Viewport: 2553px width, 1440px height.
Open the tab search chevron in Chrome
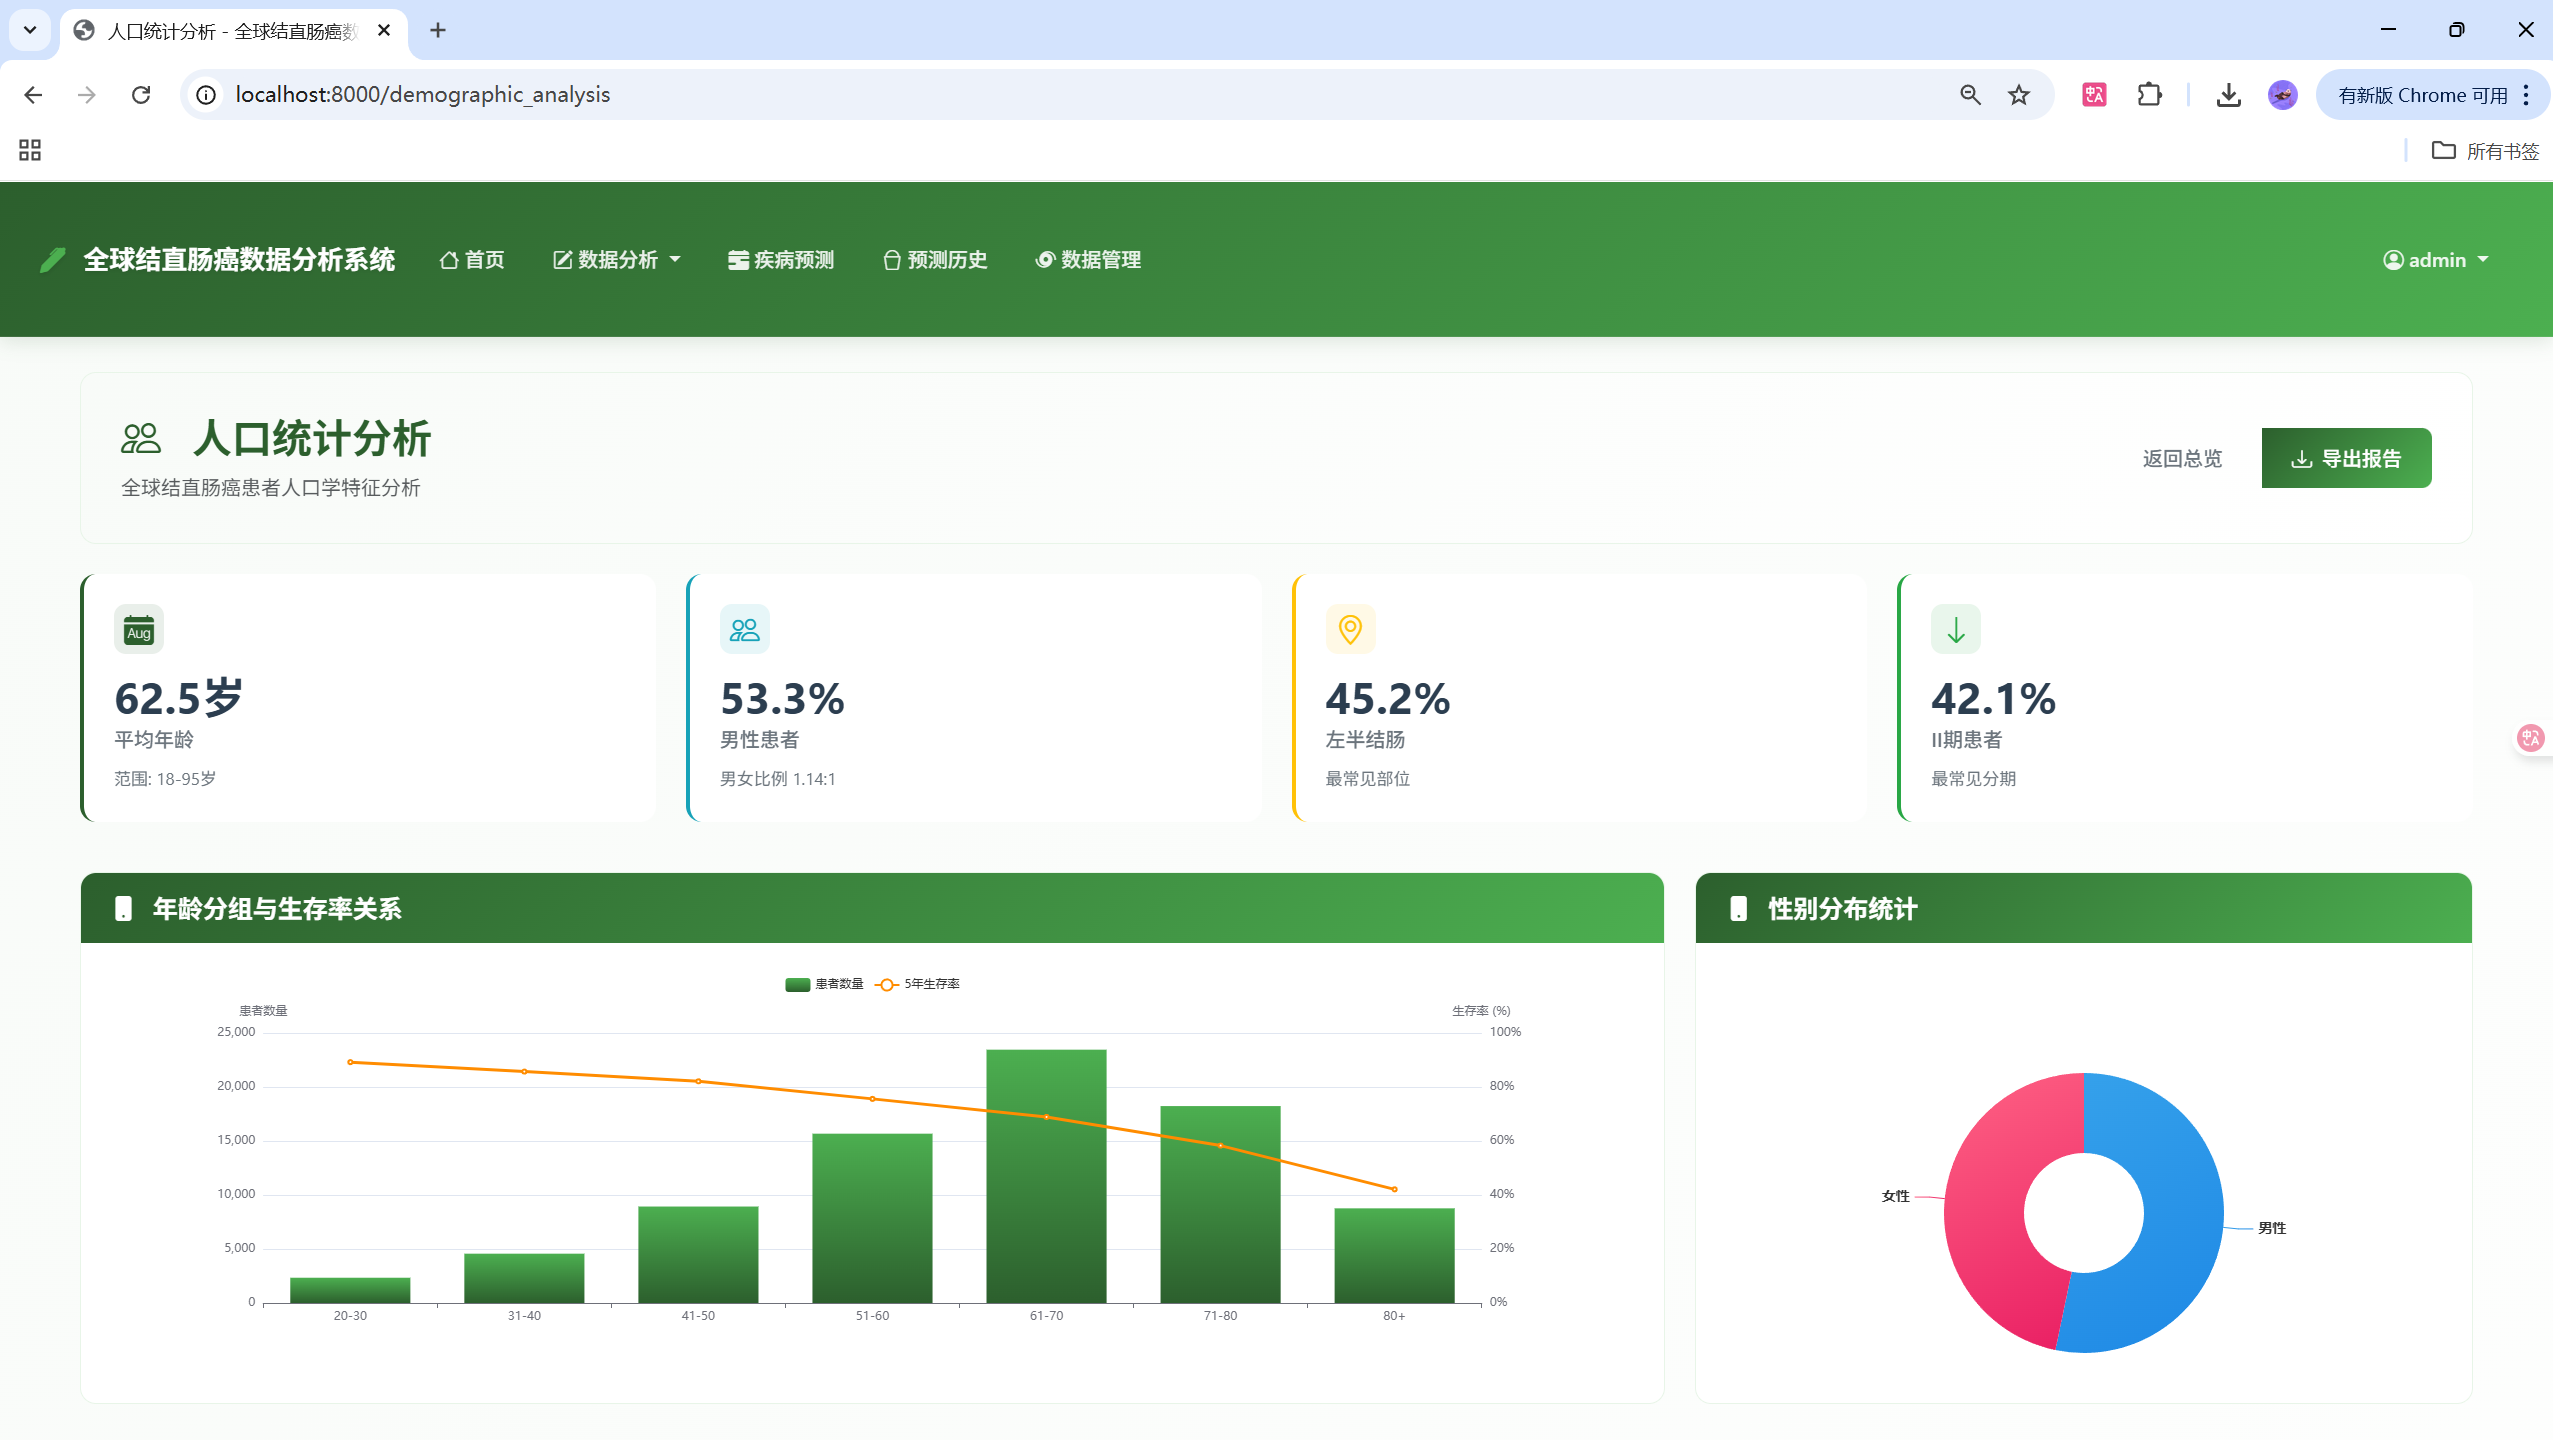30,30
